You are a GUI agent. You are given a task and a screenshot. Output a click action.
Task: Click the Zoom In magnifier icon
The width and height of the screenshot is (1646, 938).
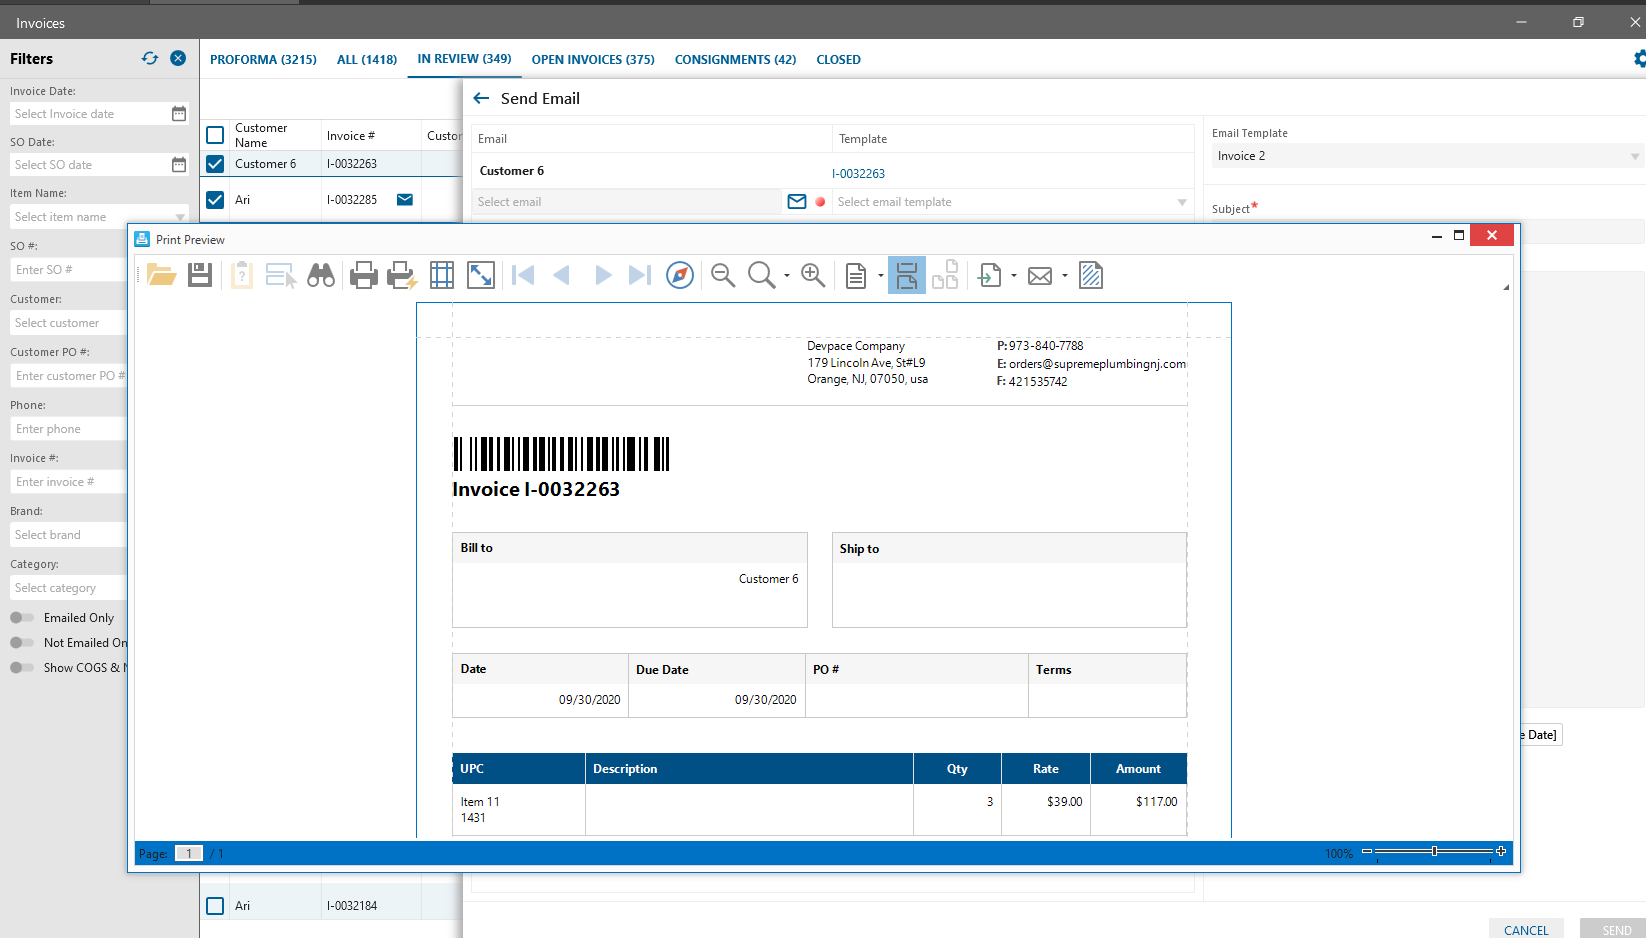point(813,275)
